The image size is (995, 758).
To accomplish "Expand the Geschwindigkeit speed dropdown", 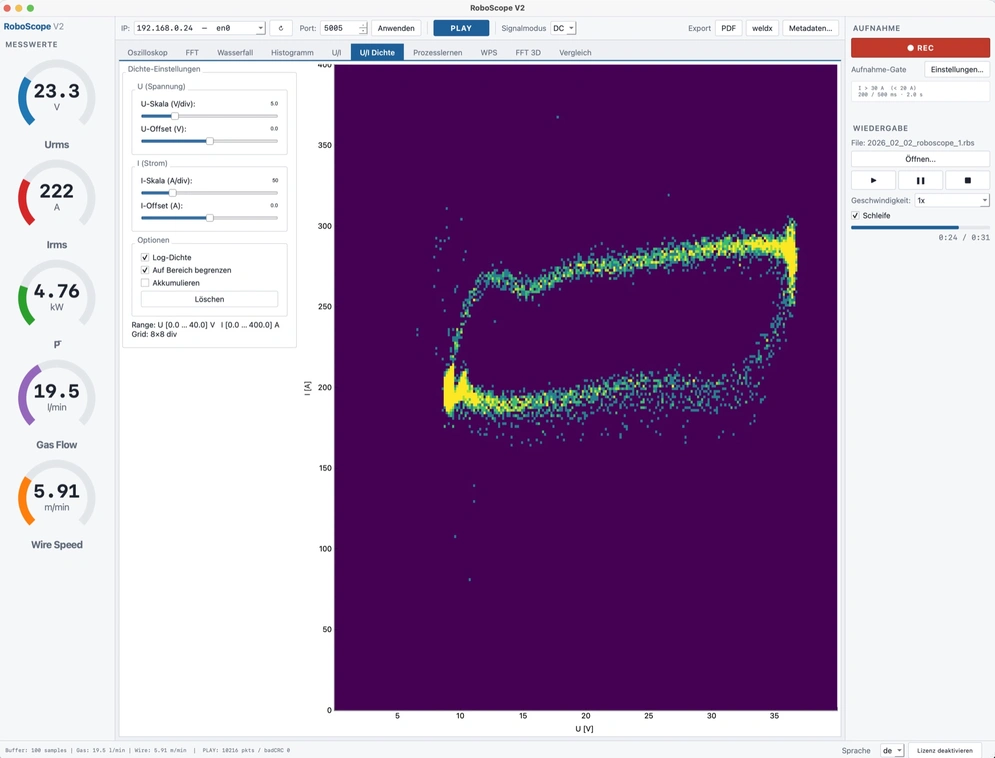I will (952, 200).
